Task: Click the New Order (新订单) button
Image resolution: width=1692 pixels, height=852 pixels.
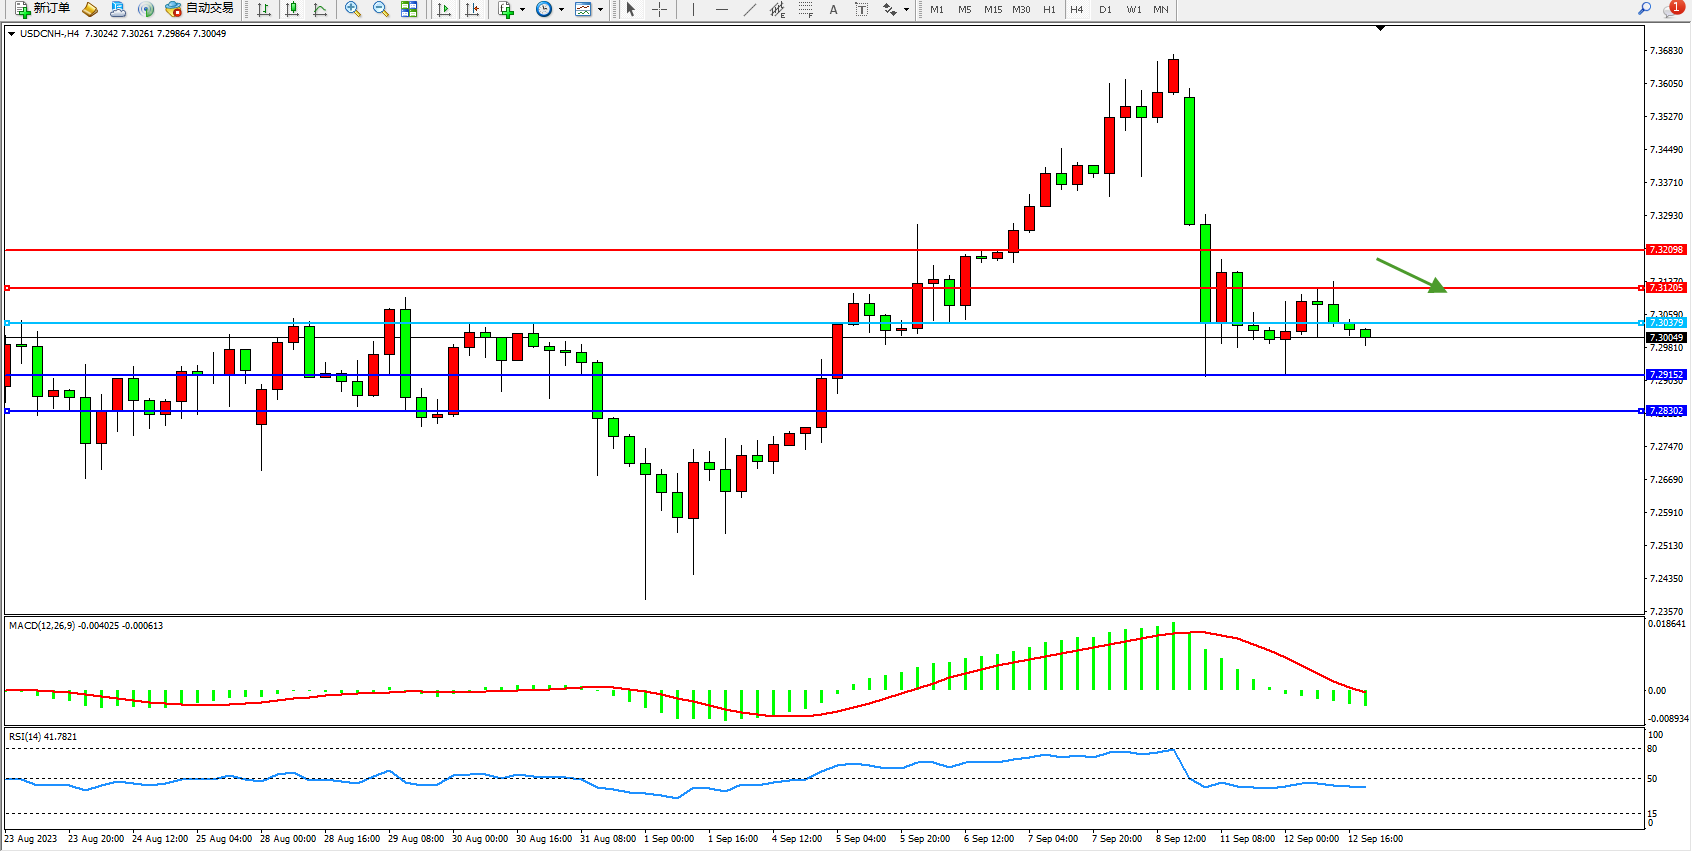Action: [x=42, y=9]
